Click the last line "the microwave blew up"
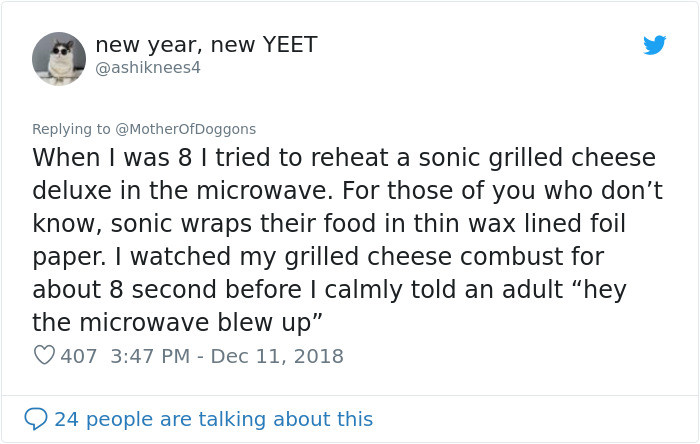Screen dimensions: 700x444 tap(177, 323)
